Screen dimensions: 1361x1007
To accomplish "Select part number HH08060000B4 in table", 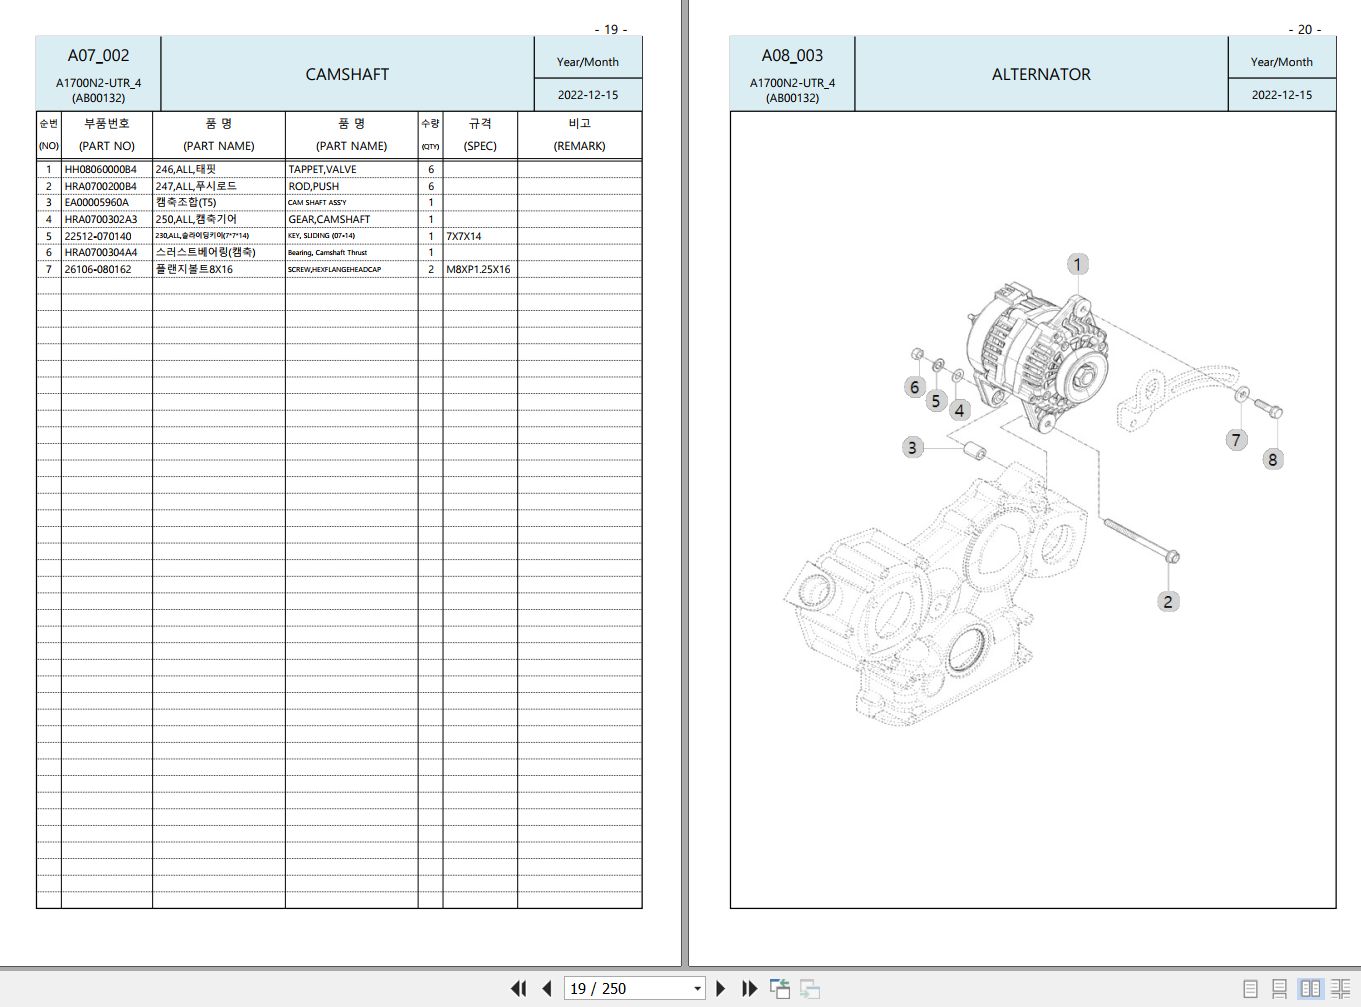I will click(x=101, y=170).
